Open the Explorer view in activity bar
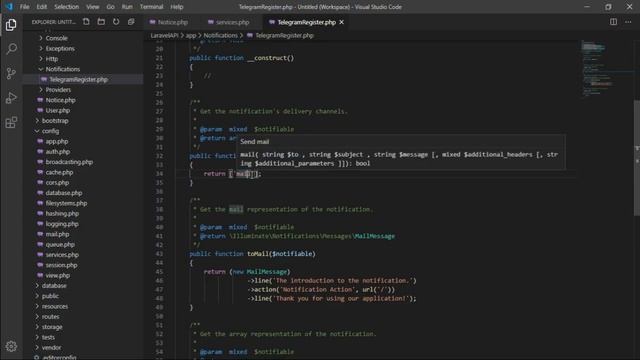The width and height of the screenshot is (640, 360). 11,25
